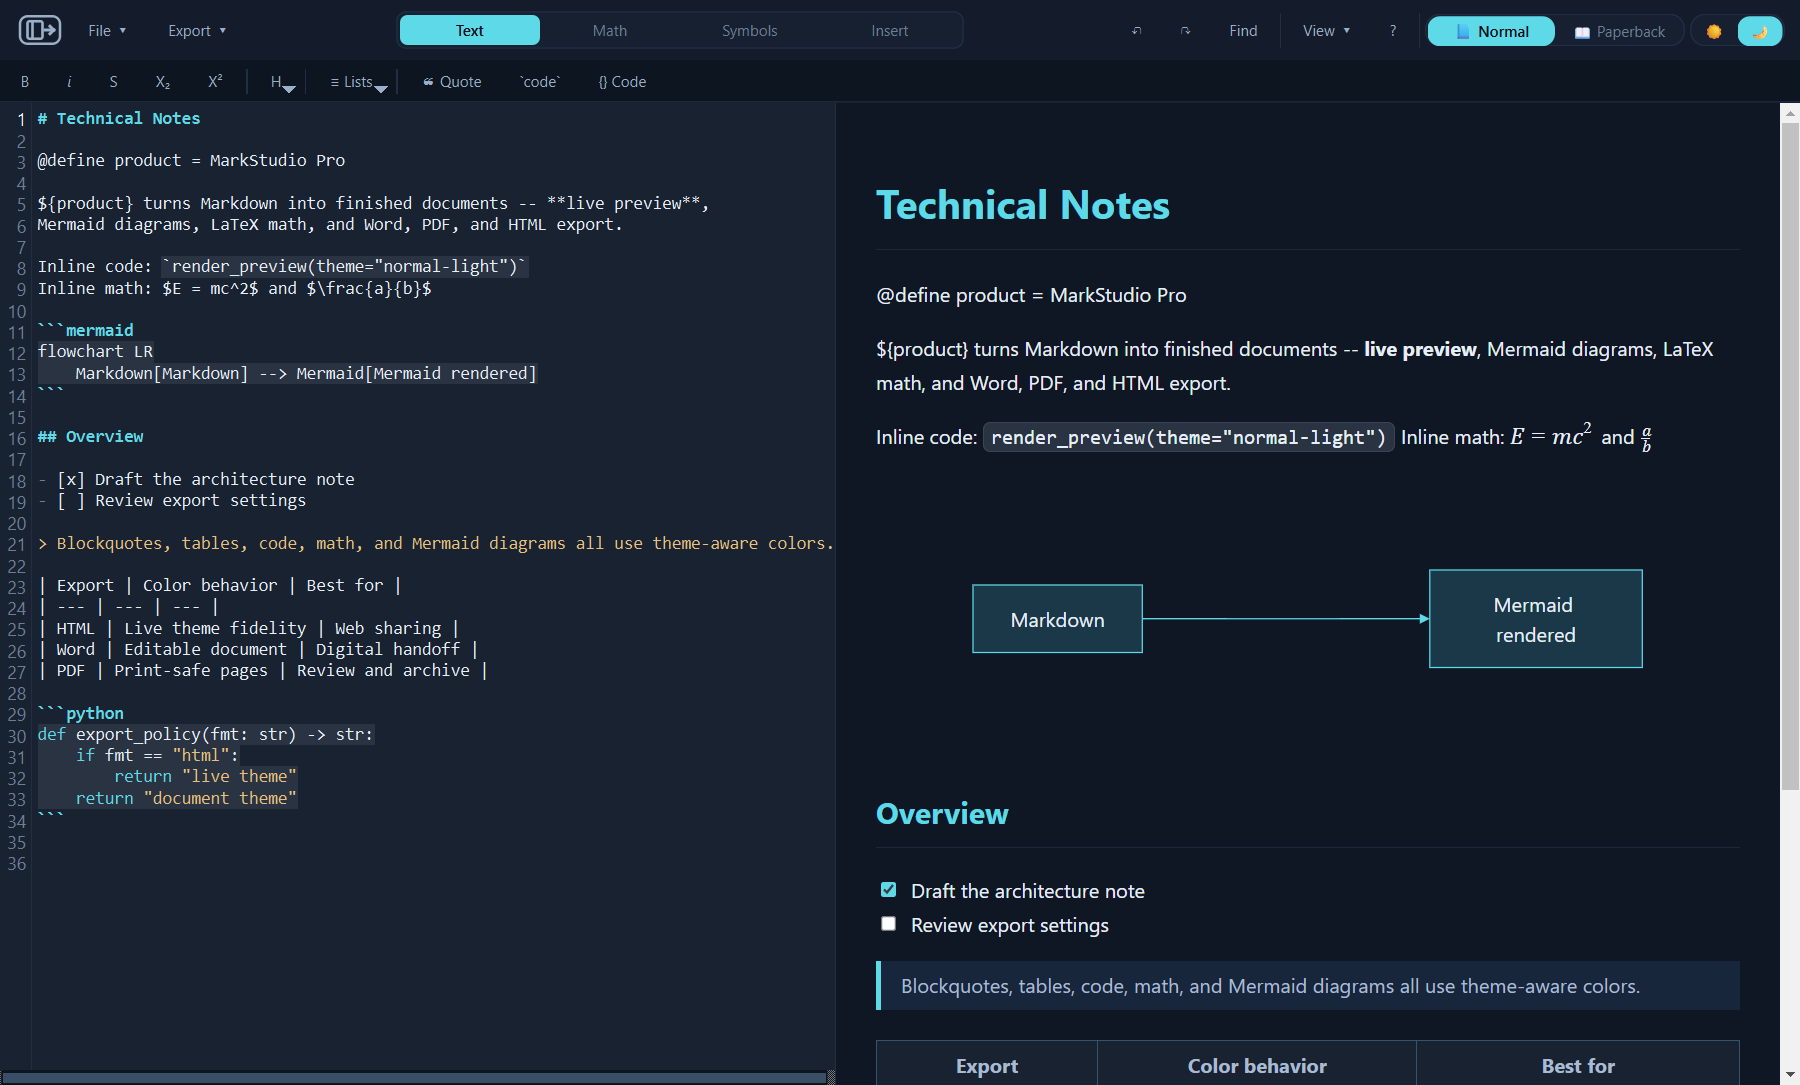Click the '# Technical Notes' editor line
Viewport: 1800px width, 1085px height.
click(x=119, y=118)
